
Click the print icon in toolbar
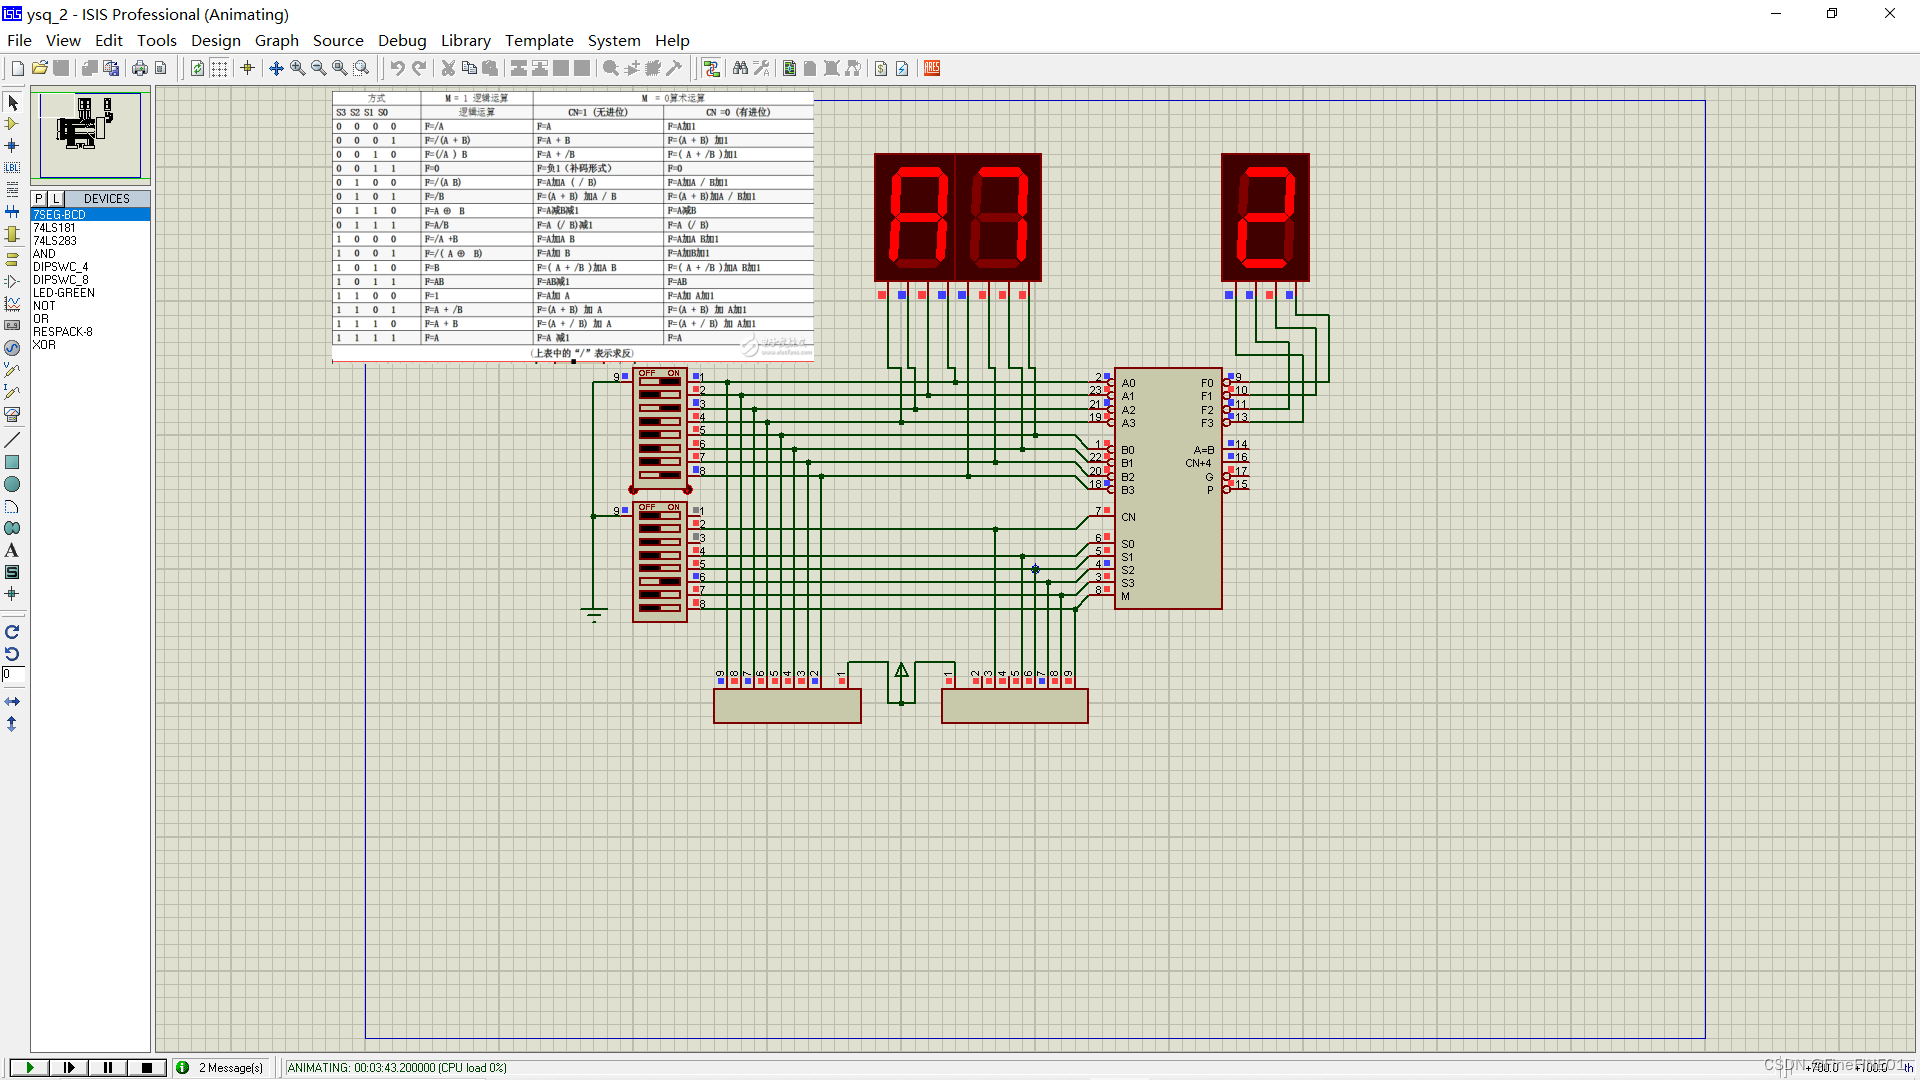point(140,68)
